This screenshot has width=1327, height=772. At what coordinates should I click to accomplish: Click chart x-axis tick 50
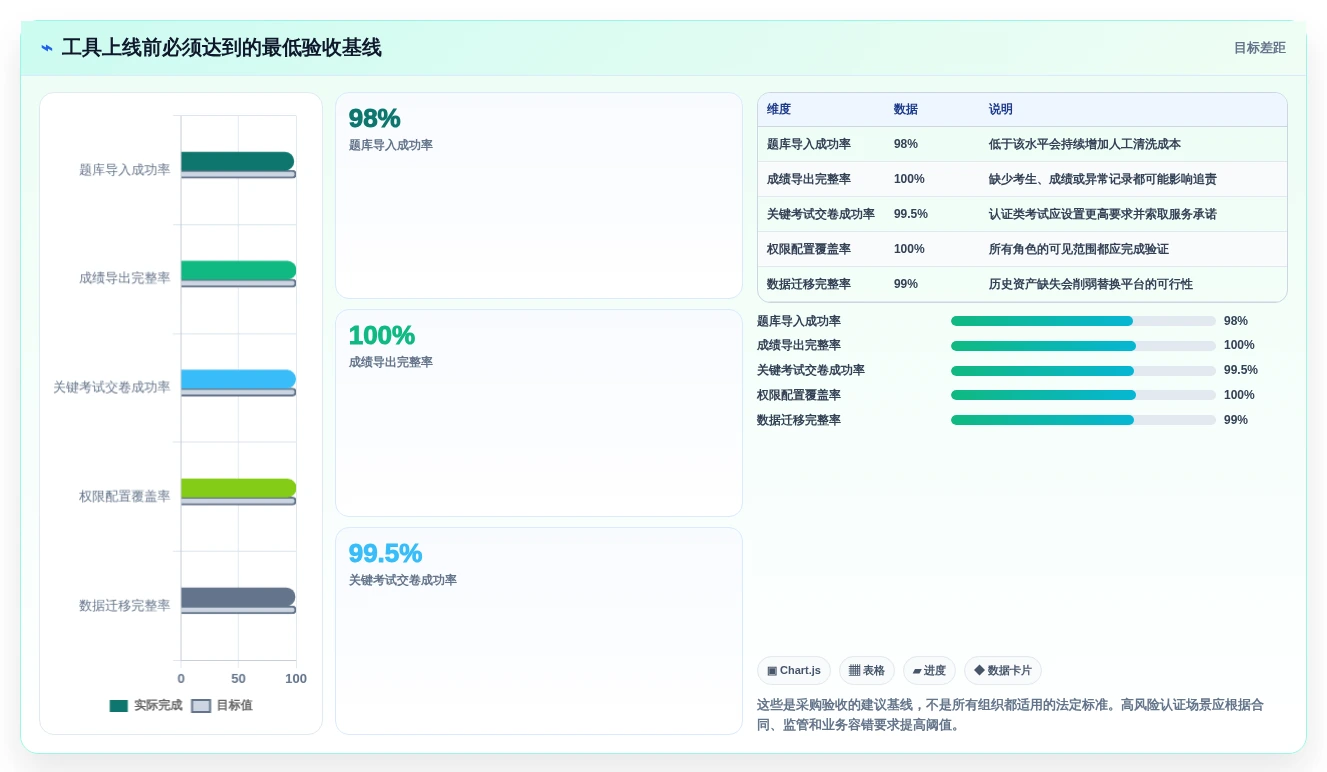click(x=238, y=679)
